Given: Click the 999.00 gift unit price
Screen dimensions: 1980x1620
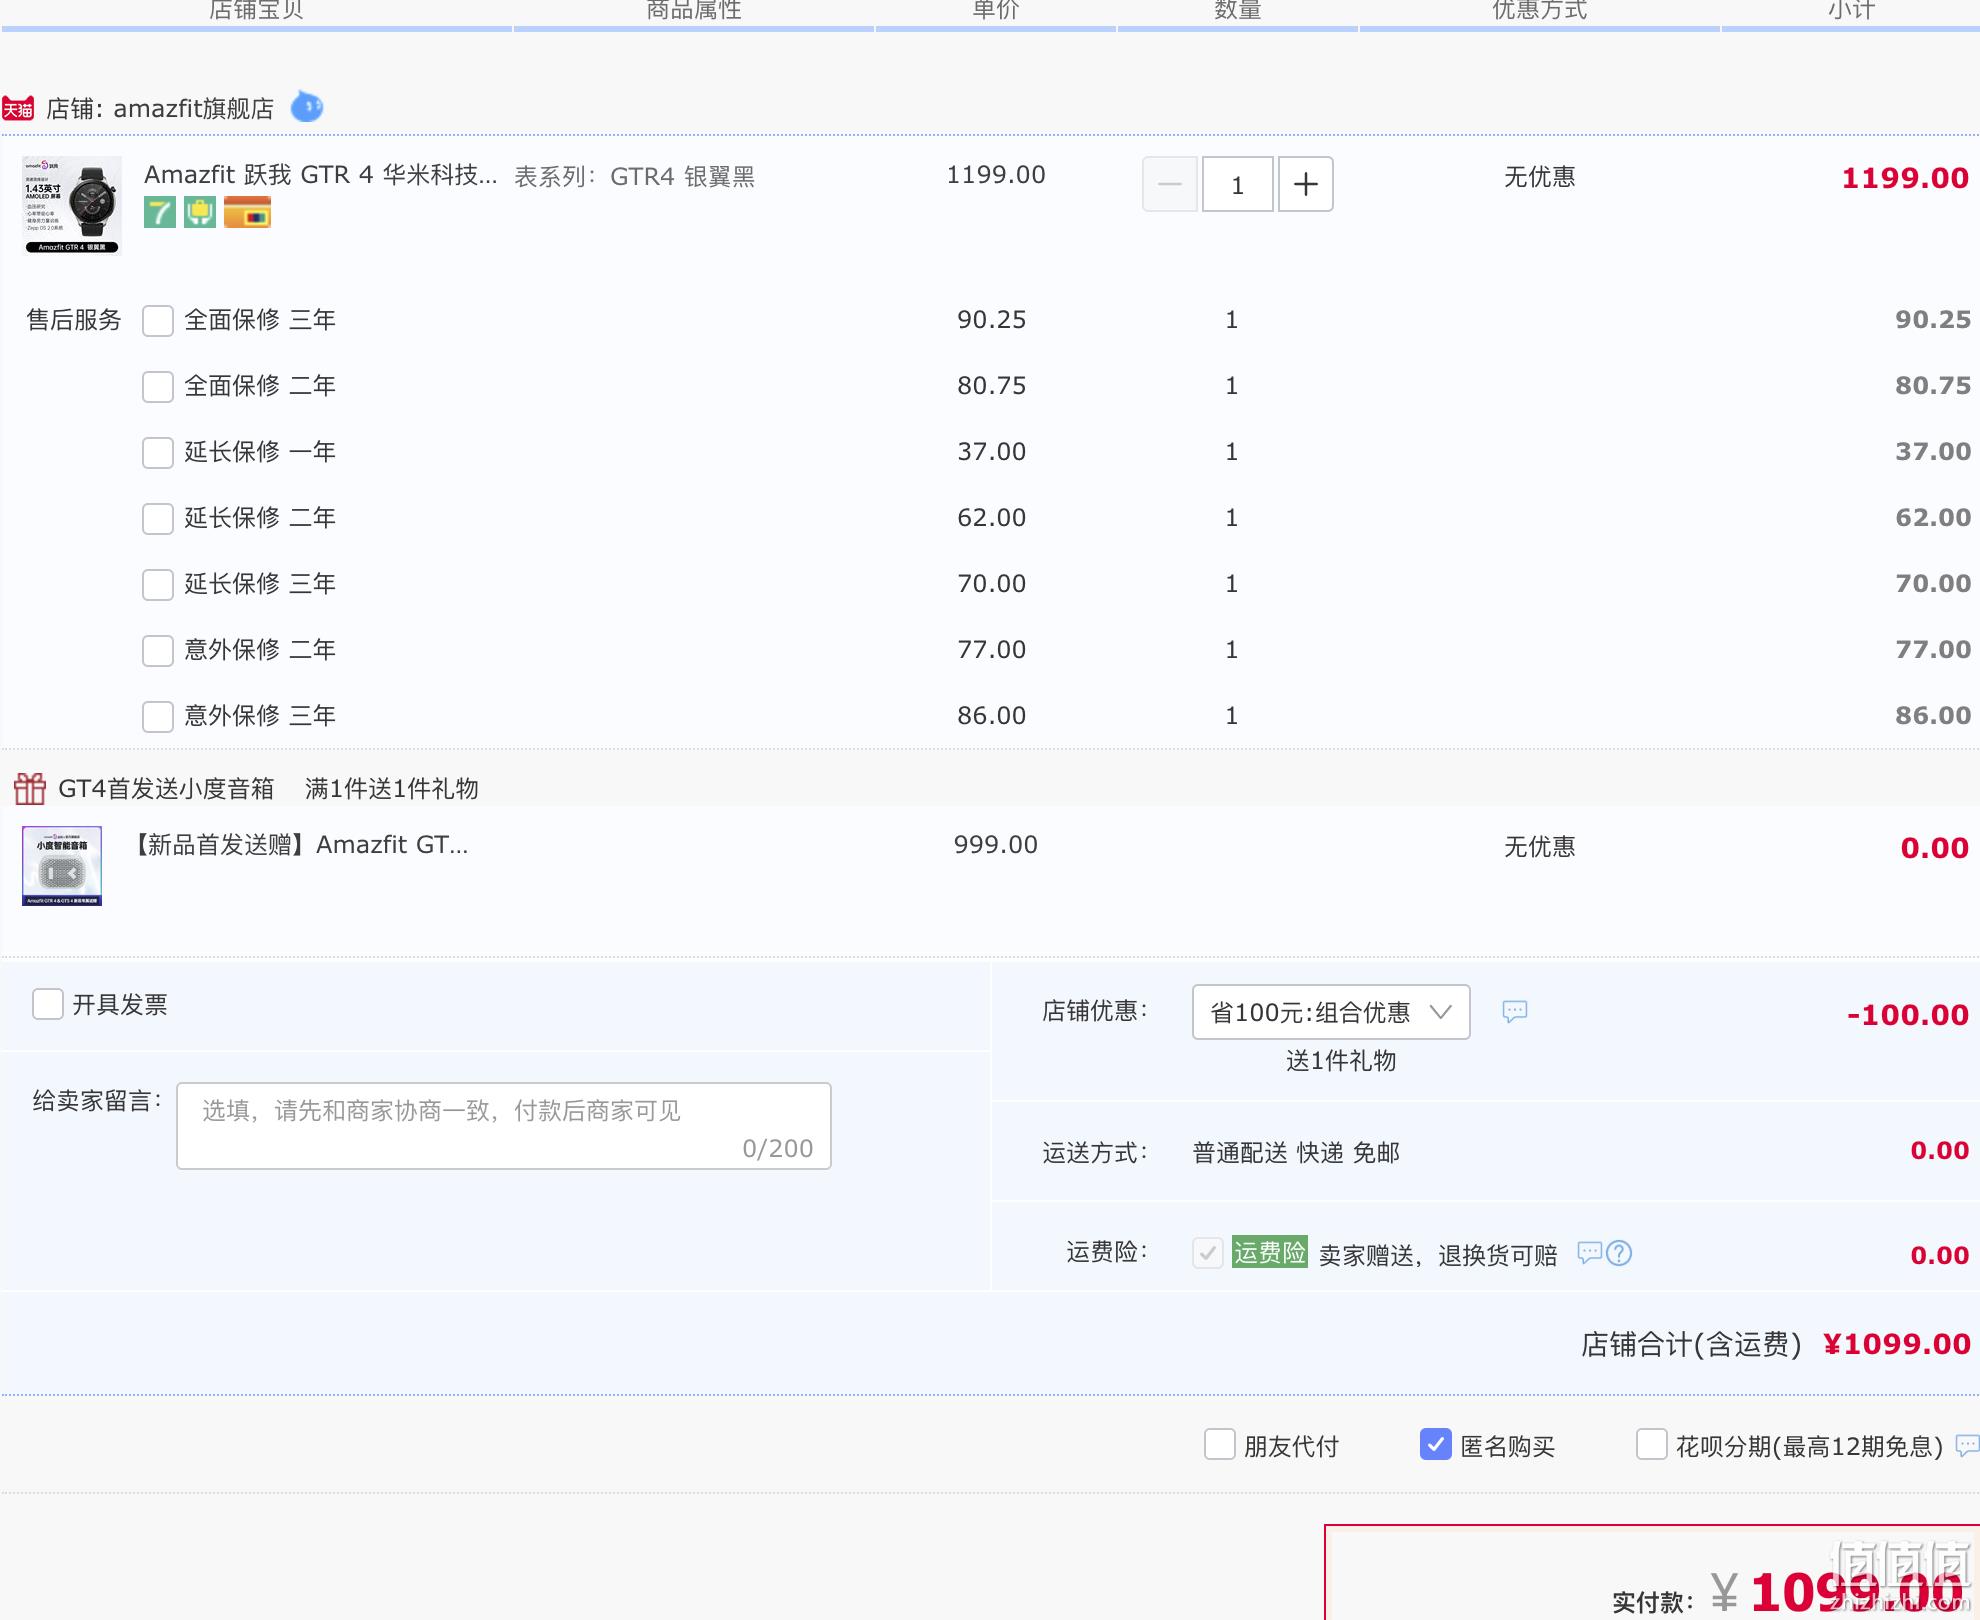Looking at the screenshot, I should 996,845.
